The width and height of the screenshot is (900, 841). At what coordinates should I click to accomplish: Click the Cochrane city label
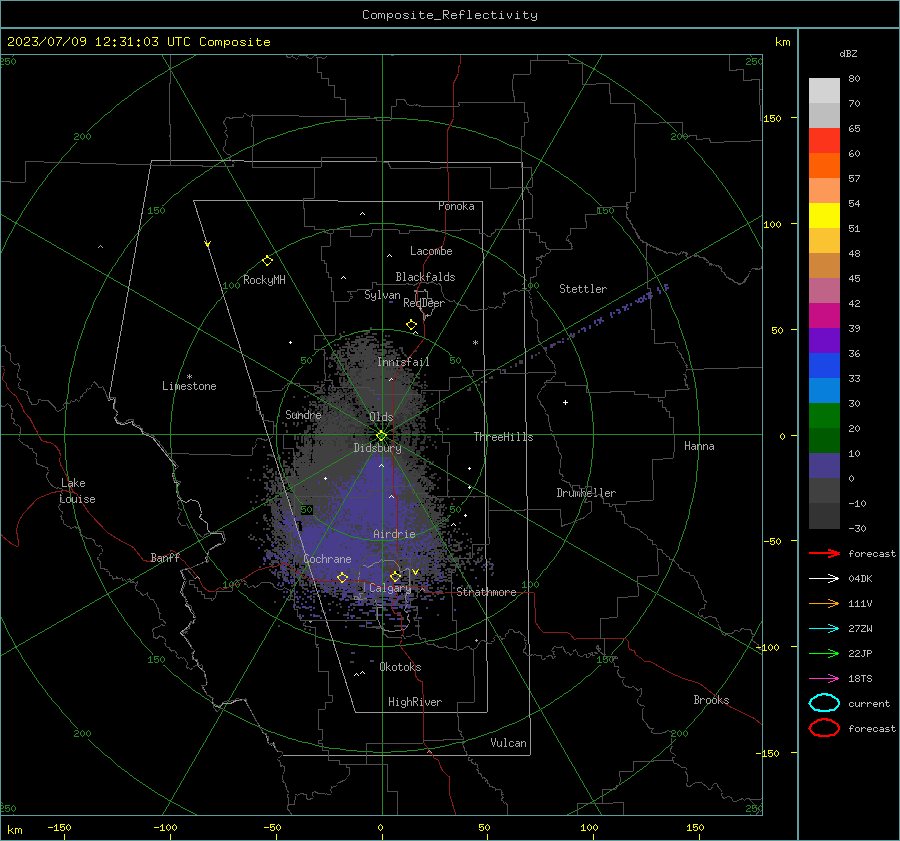point(327,559)
